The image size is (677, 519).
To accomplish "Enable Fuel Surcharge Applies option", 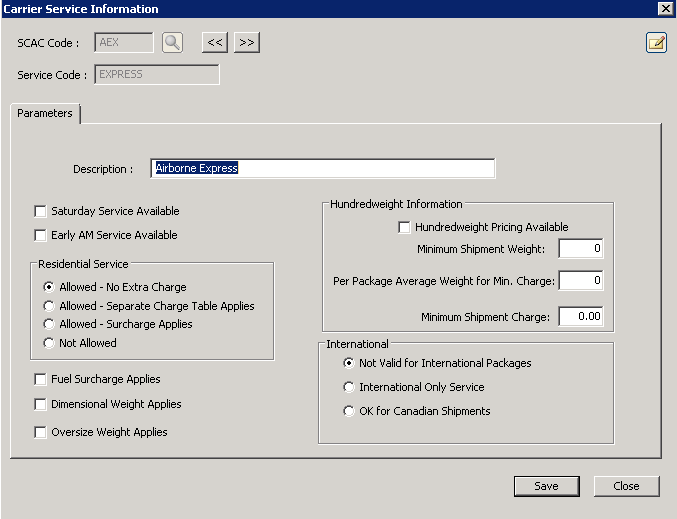I will coord(41,380).
